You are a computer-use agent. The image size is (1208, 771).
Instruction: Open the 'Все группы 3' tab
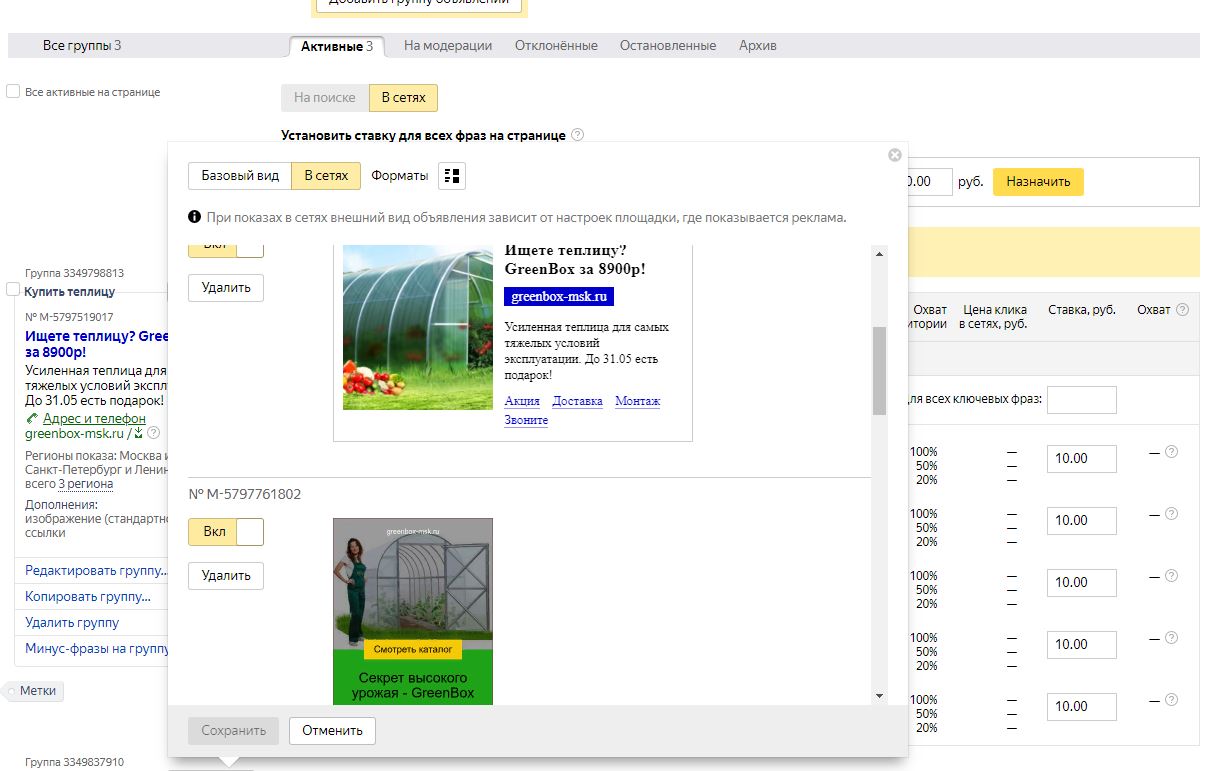click(x=82, y=46)
